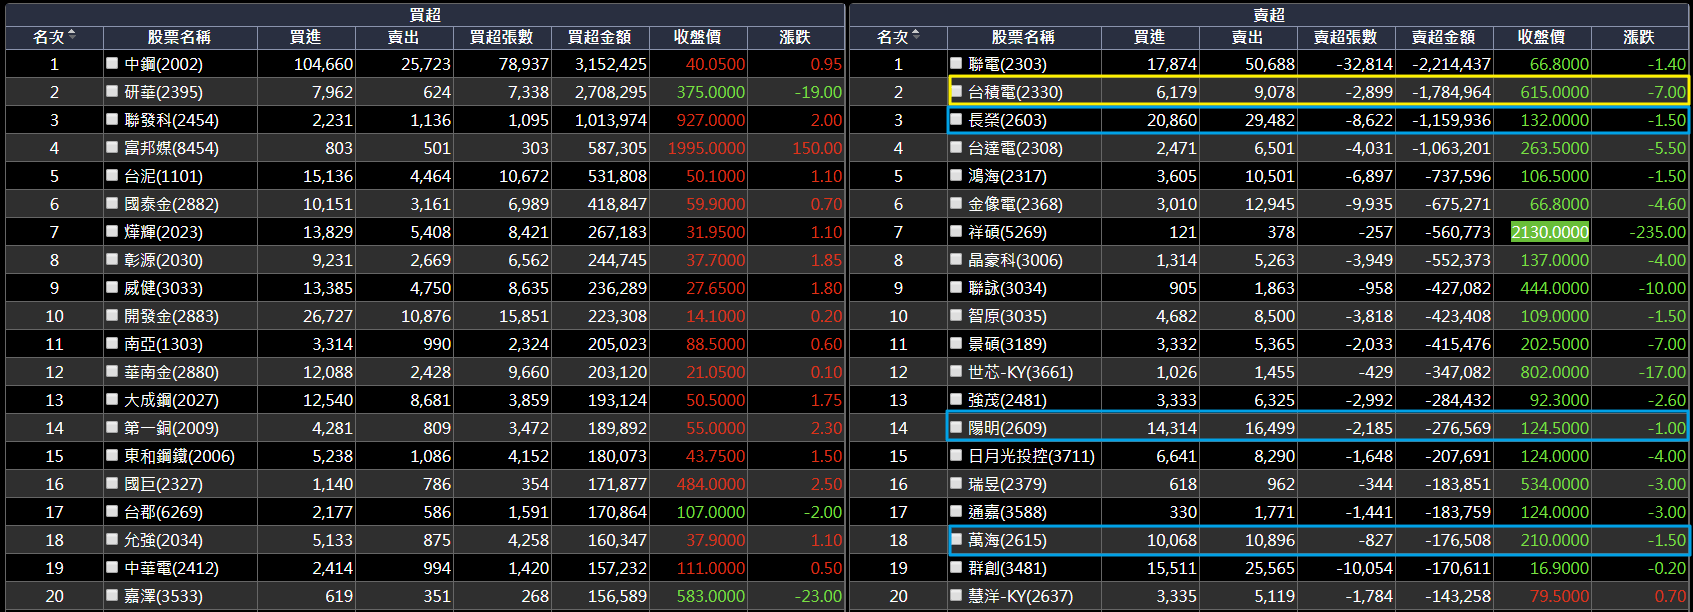This screenshot has height=612, width=1693.
Task: Click 買超張數 value 78,937
Action: click(524, 64)
